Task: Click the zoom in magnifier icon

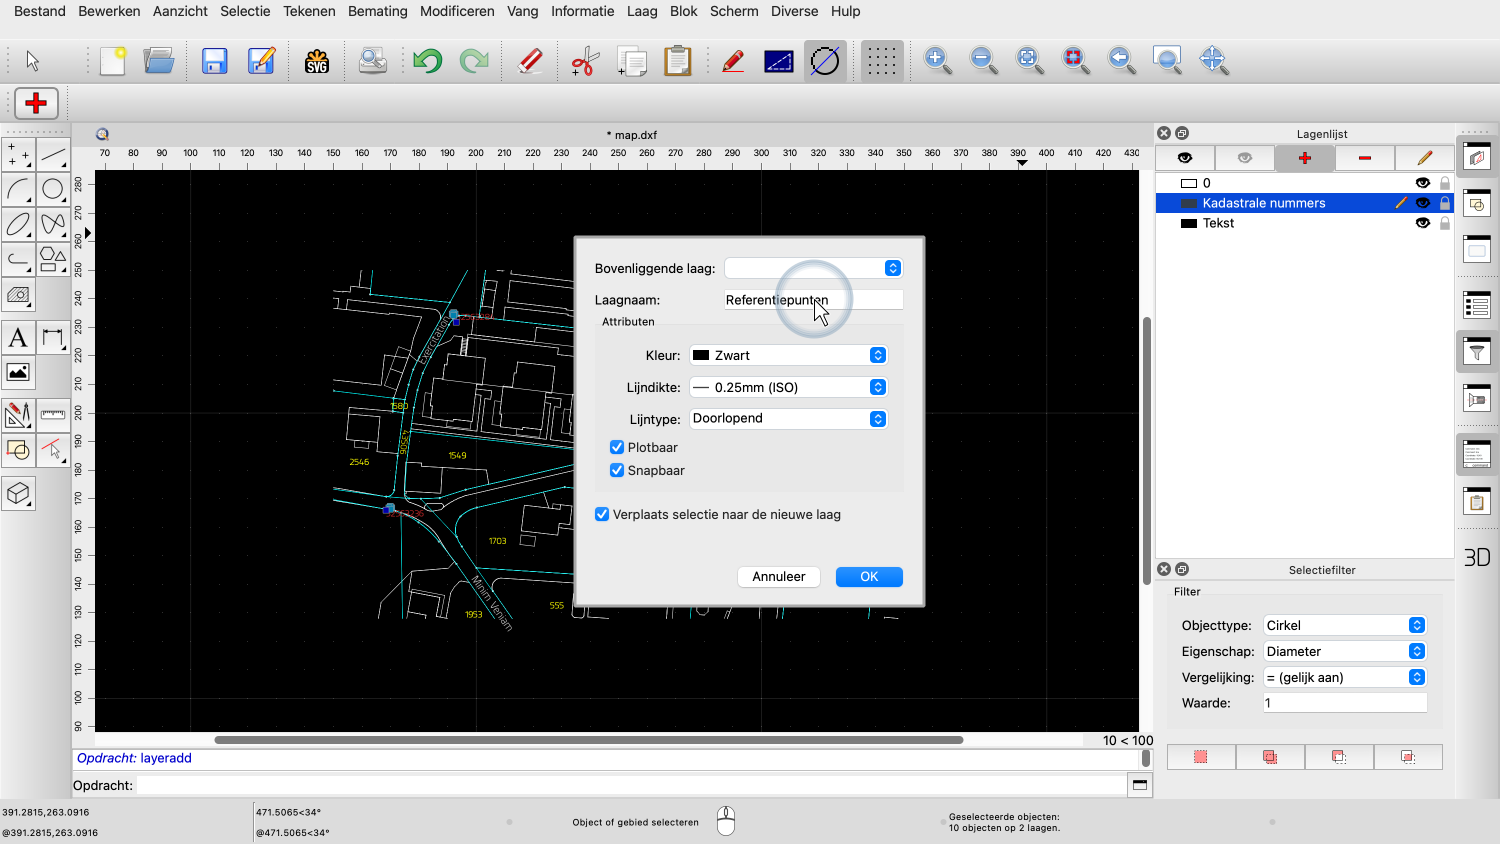Action: (937, 61)
